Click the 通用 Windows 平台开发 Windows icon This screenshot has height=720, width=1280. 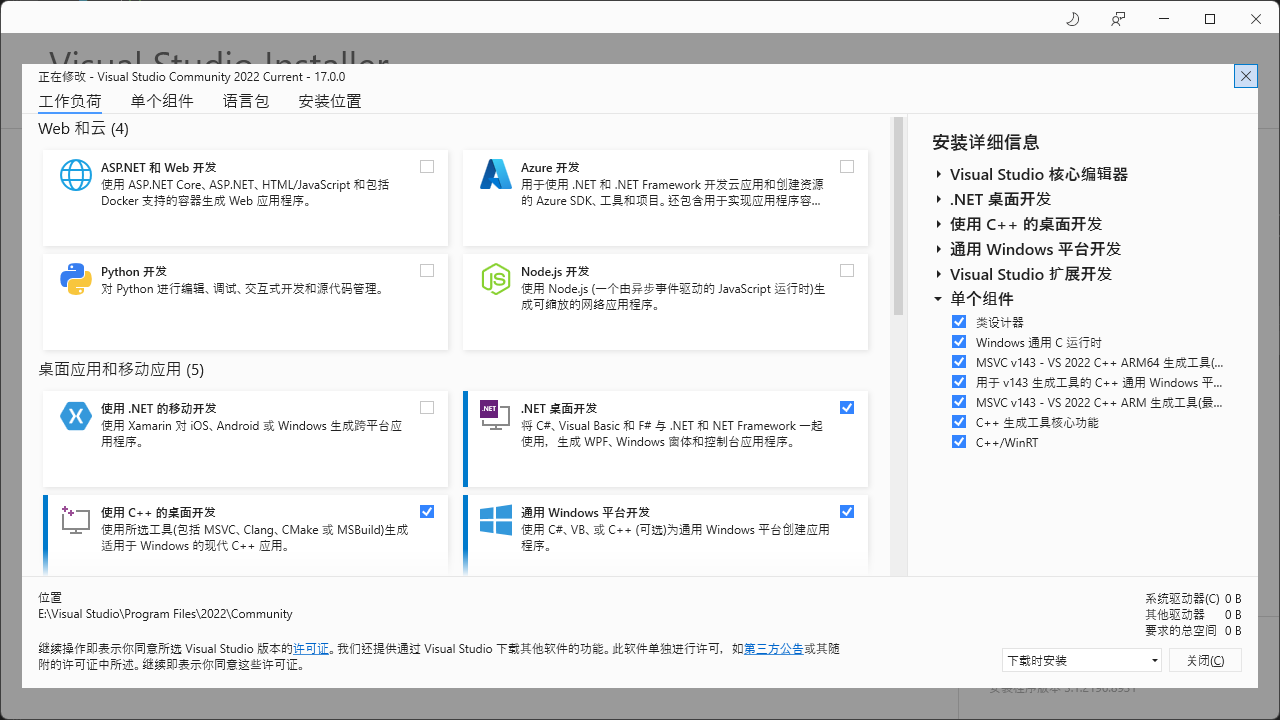(x=495, y=522)
